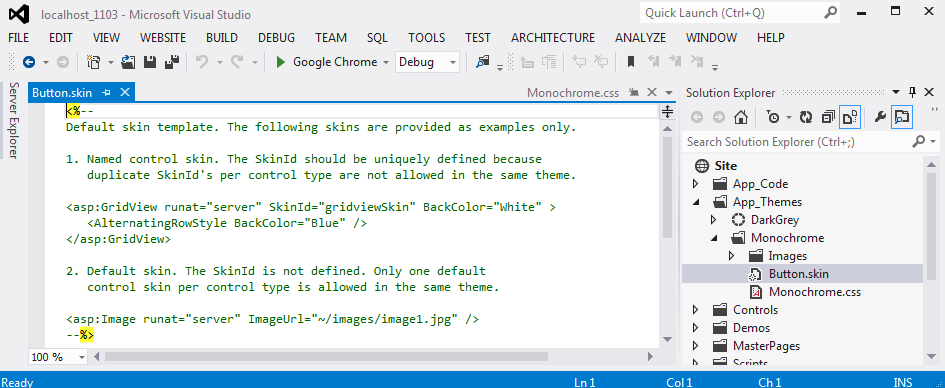The image size is (945, 388).
Task: Click the Ln 1 status bar indicator
Action: pyautogui.click(x=584, y=382)
